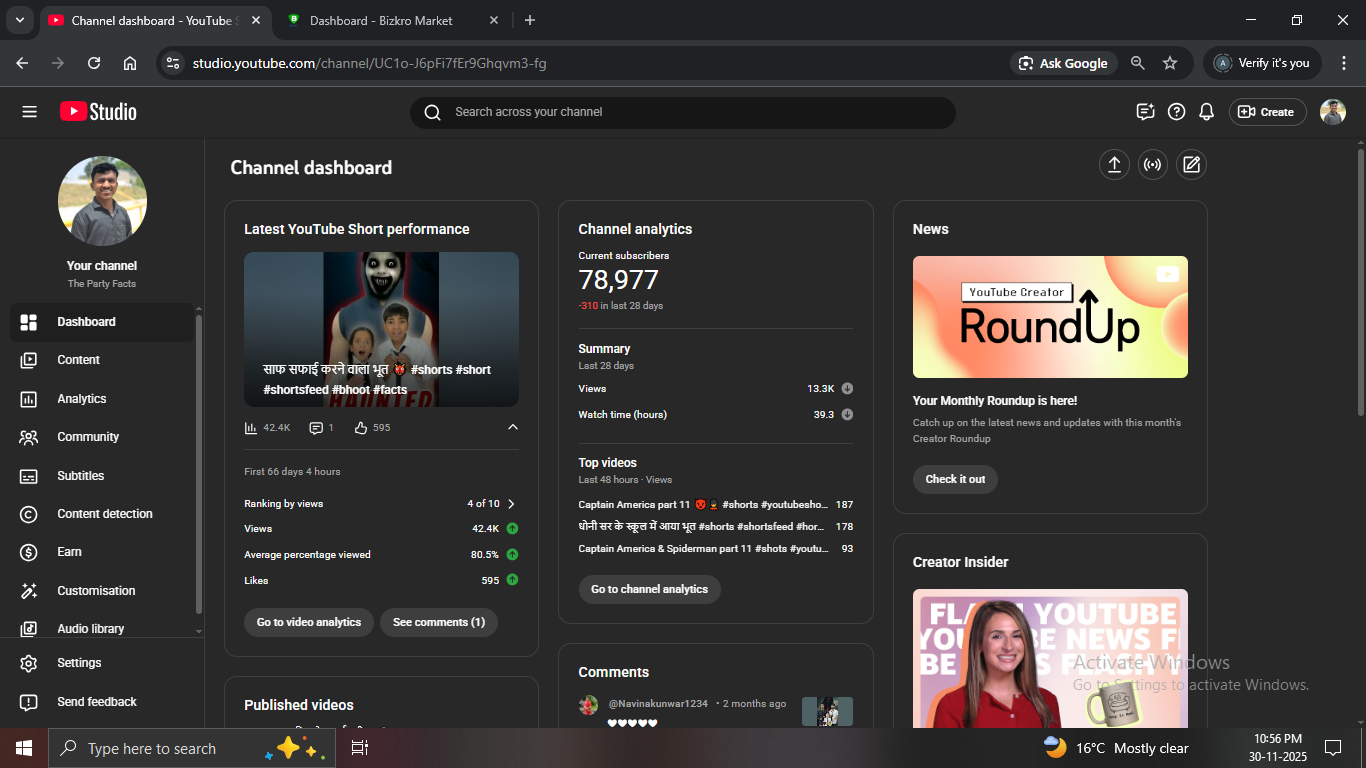The height and width of the screenshot is (768, 1366).
Task: Open Earn in the sidebar
Action: click(69, 552)
